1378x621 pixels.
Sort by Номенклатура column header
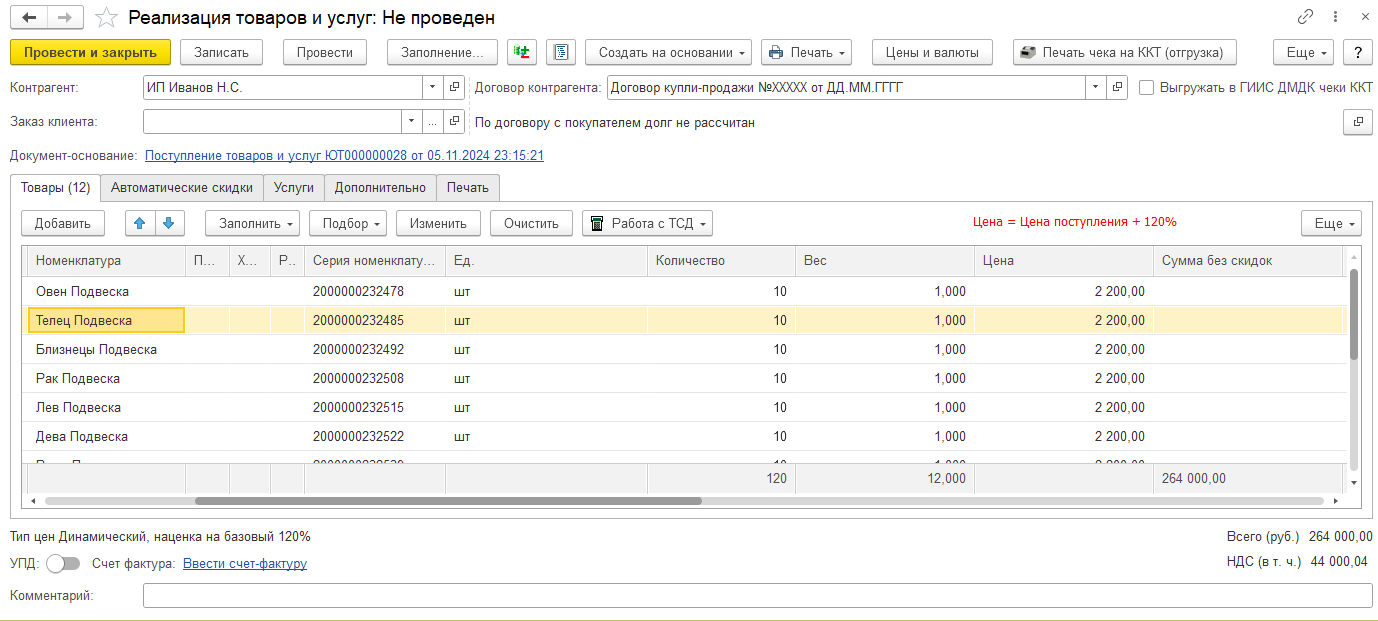coord(106,260)
